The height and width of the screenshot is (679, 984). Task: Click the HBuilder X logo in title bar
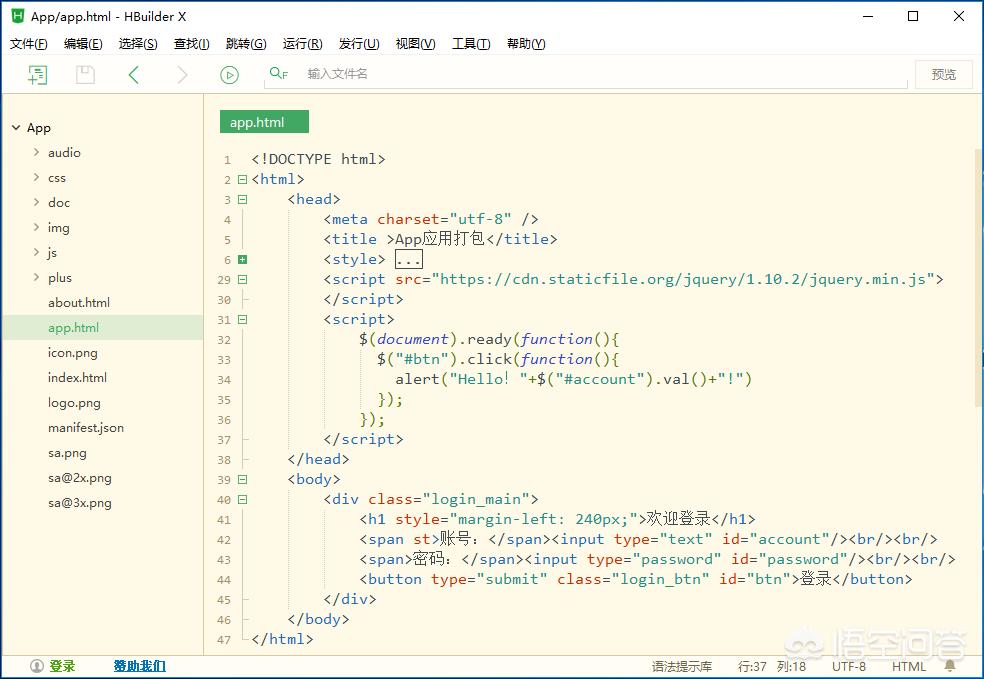pyautogui.click(x=18, y=16)
